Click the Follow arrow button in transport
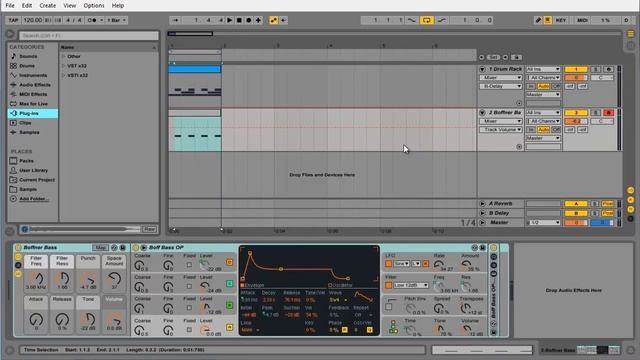Viewport: 640px width, 360px height. (x=176, y=20)
